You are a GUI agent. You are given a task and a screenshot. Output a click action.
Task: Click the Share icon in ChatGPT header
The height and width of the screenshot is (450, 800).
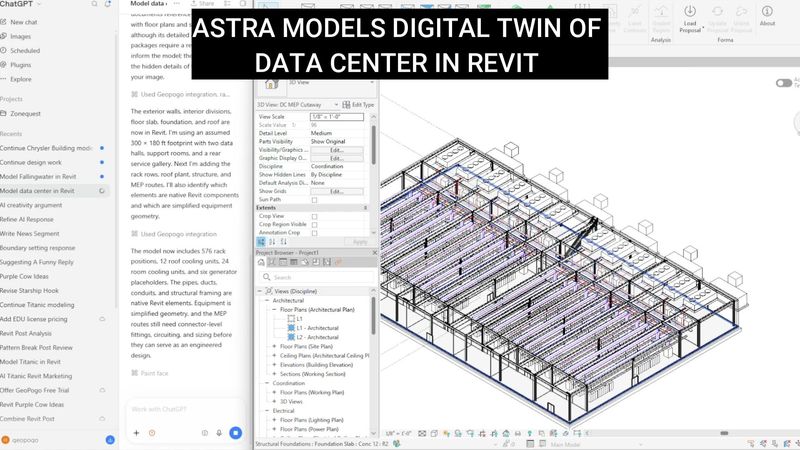point(203,4)
